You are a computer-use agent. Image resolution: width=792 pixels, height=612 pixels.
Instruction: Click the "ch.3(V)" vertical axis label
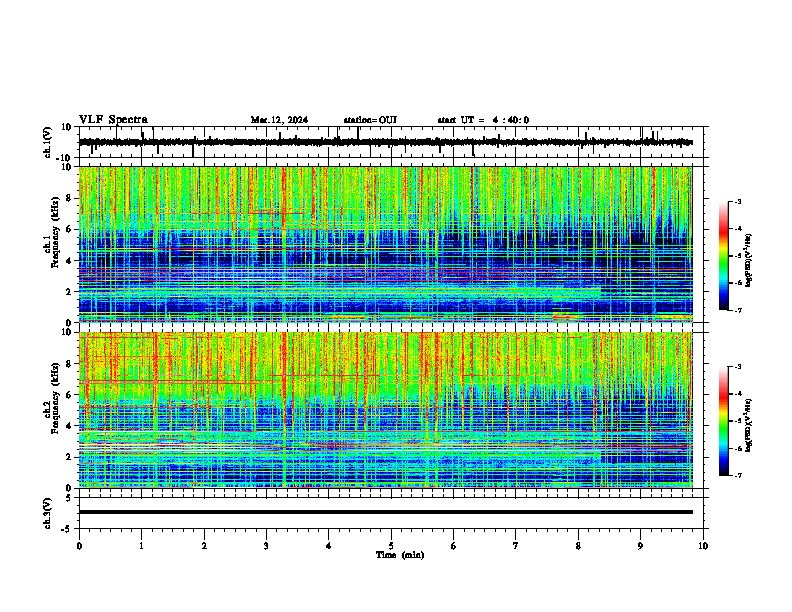(x=48, y=513)
